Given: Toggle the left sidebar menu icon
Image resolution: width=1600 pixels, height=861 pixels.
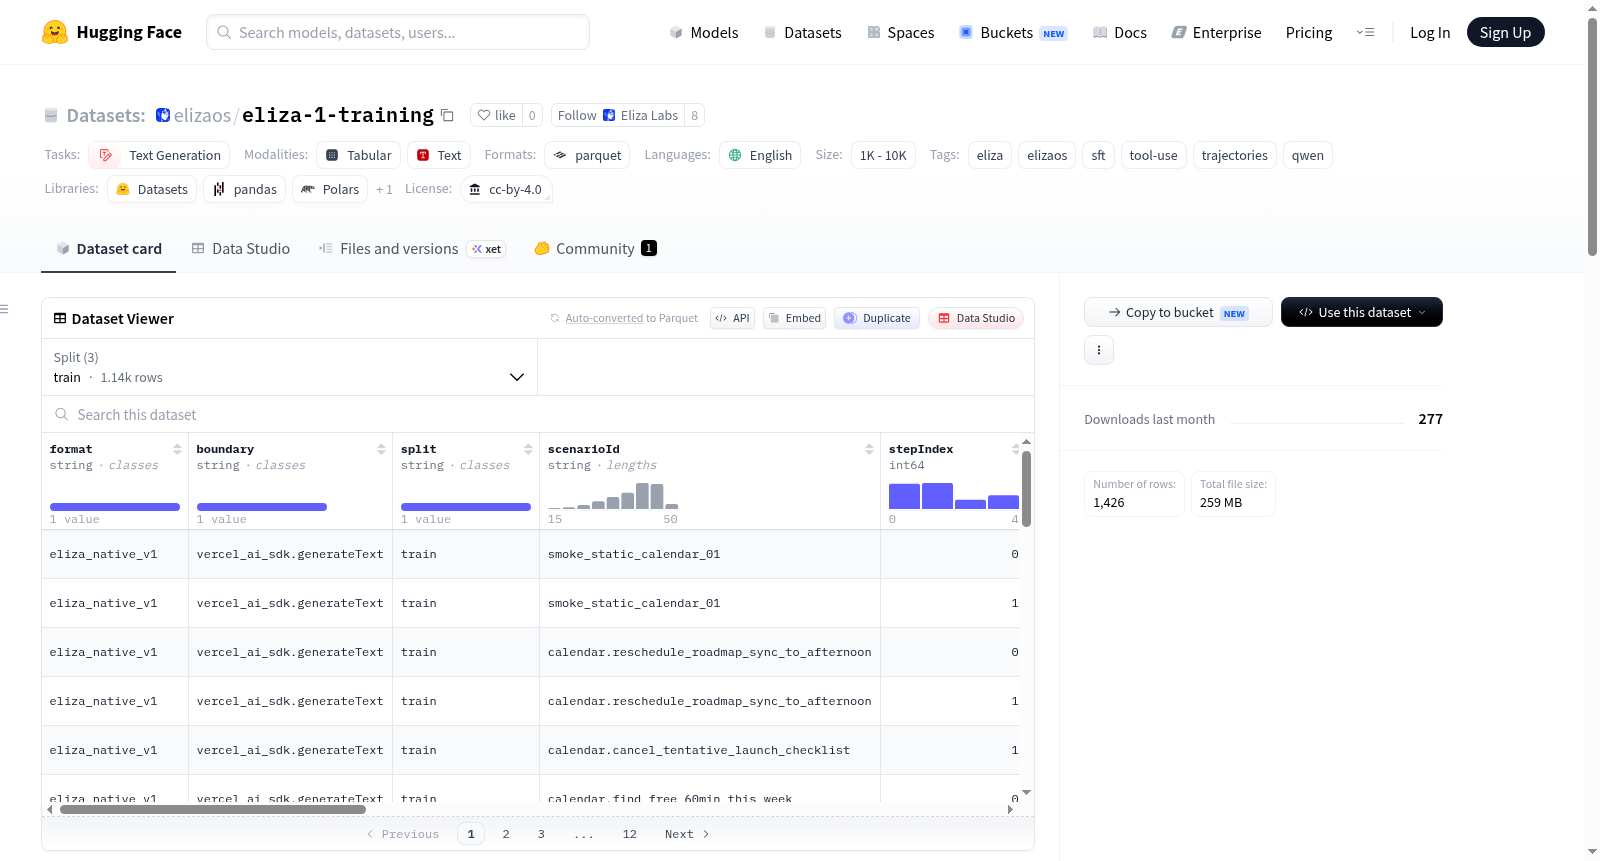Looking at the screenshot, I should coord(4,309).
